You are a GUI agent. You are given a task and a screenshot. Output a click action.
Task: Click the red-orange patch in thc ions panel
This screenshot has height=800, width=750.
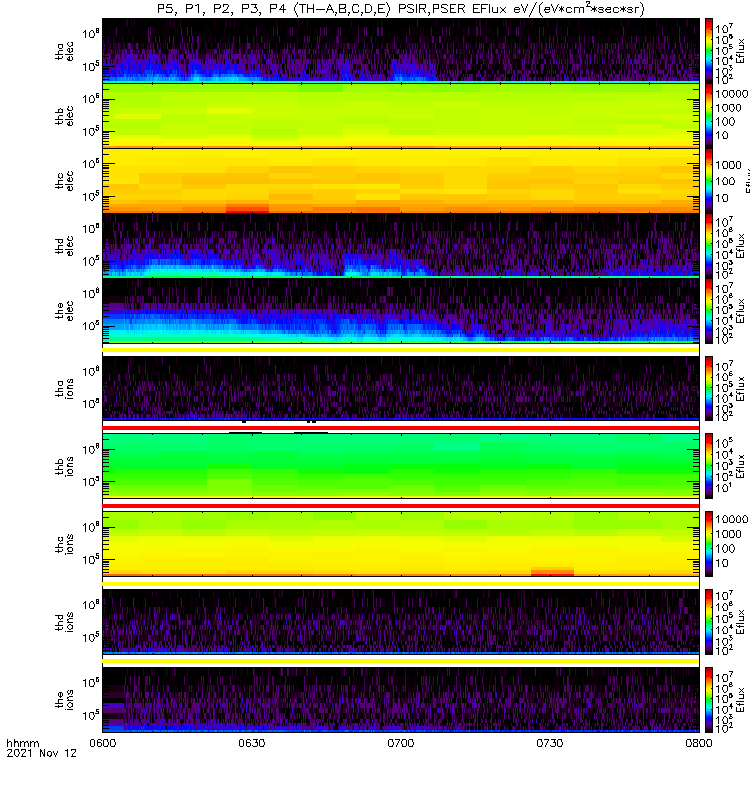(553, 571)
